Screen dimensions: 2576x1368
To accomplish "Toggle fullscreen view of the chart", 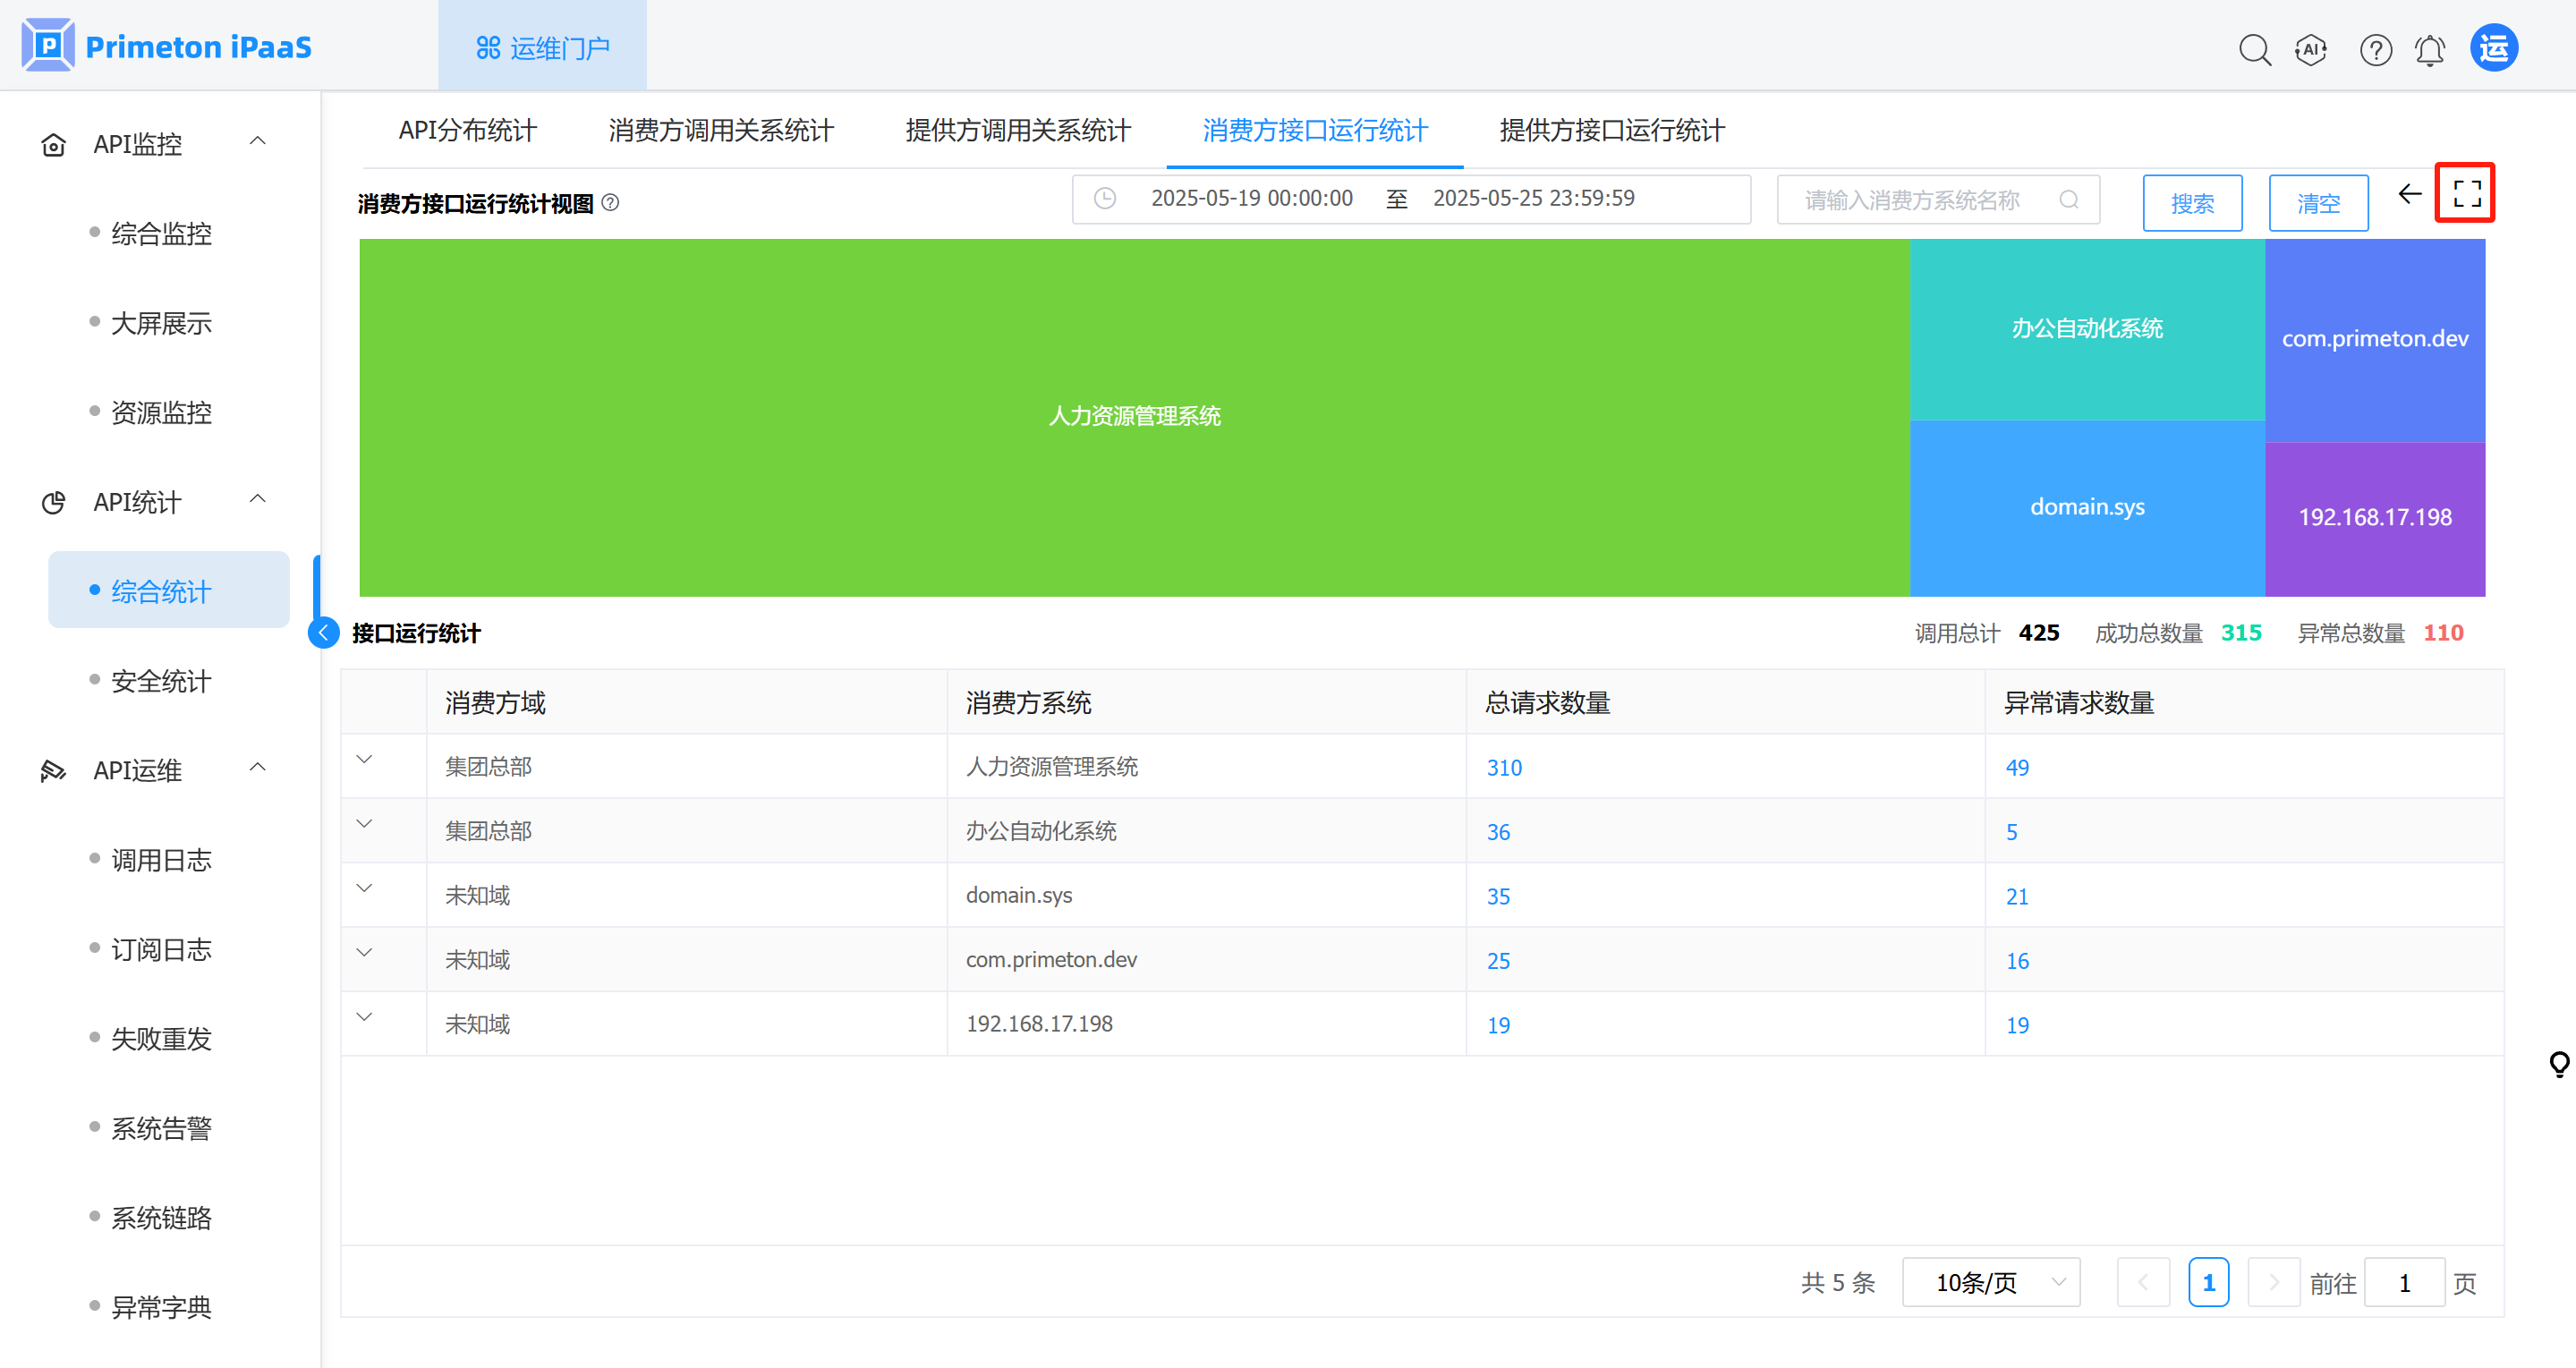I will pos(2466,194).
